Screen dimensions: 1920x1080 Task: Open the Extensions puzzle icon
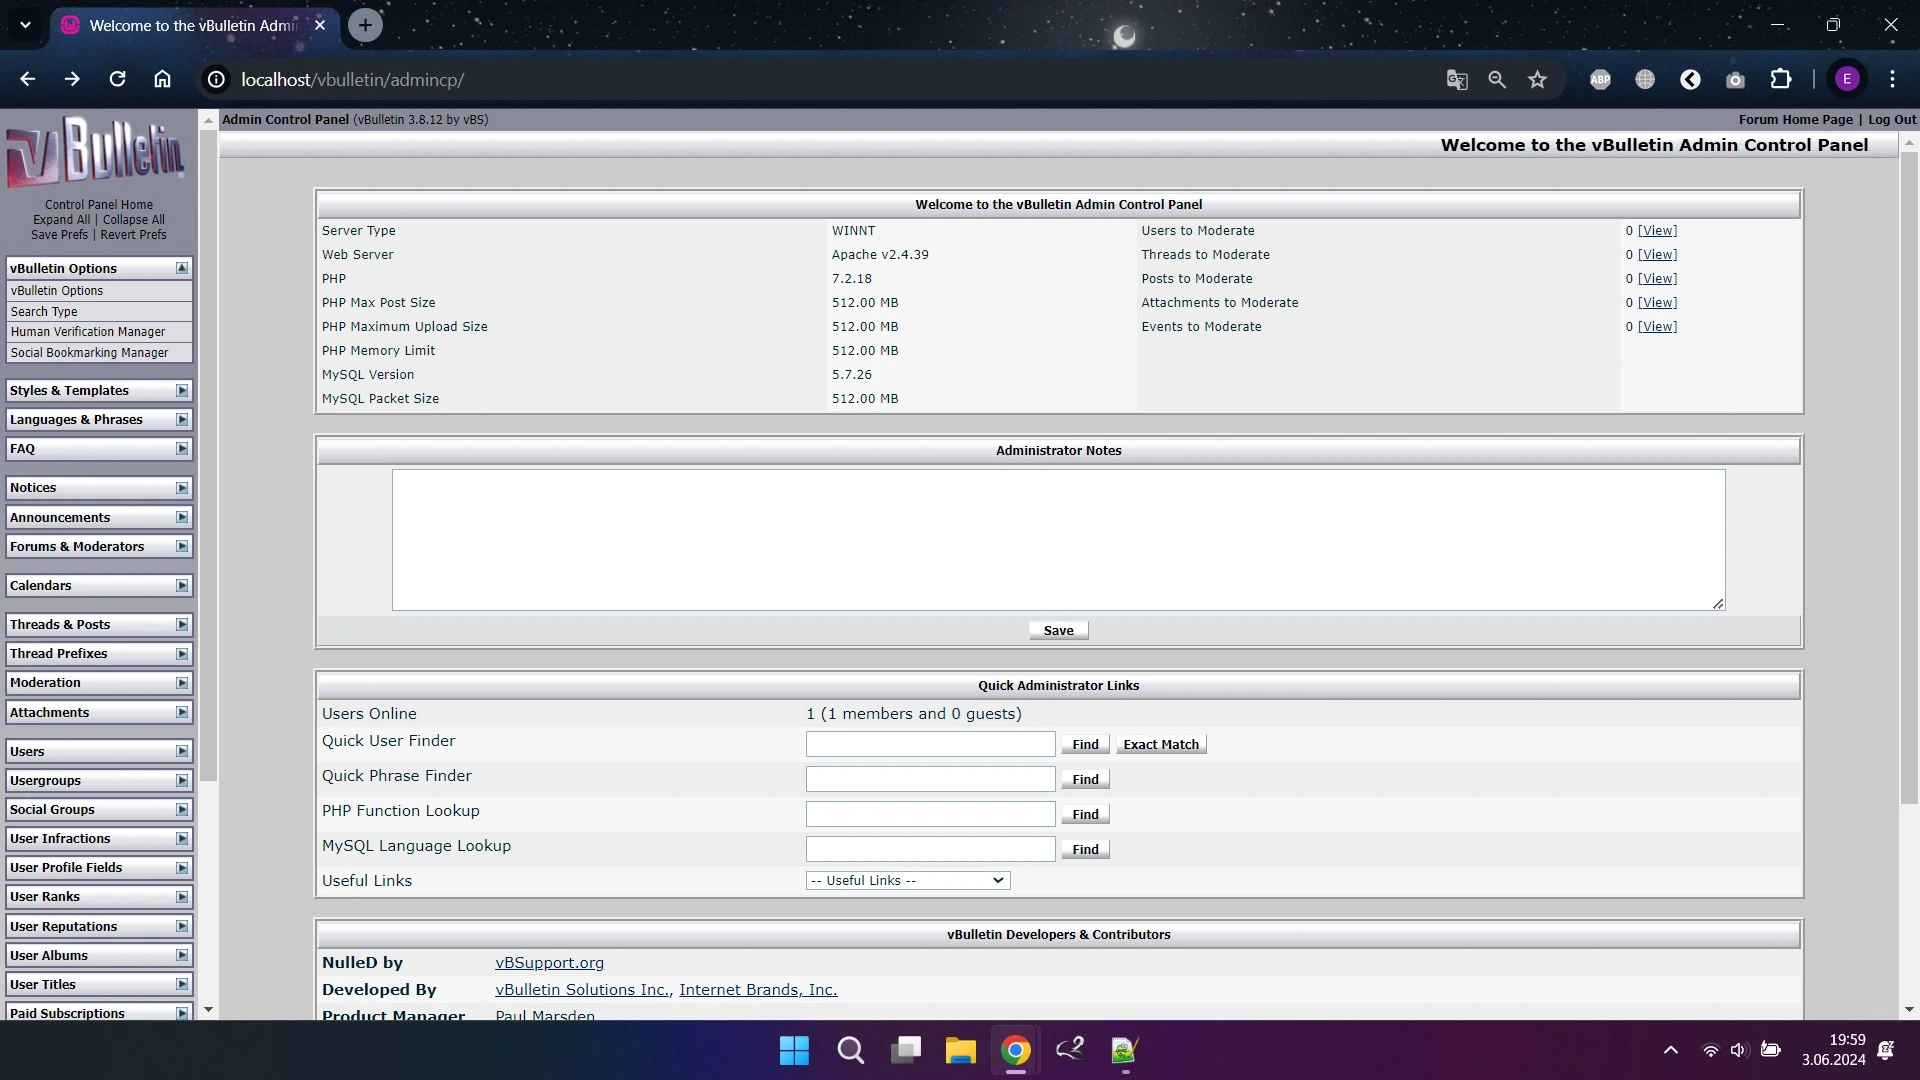click(1781, 79)
